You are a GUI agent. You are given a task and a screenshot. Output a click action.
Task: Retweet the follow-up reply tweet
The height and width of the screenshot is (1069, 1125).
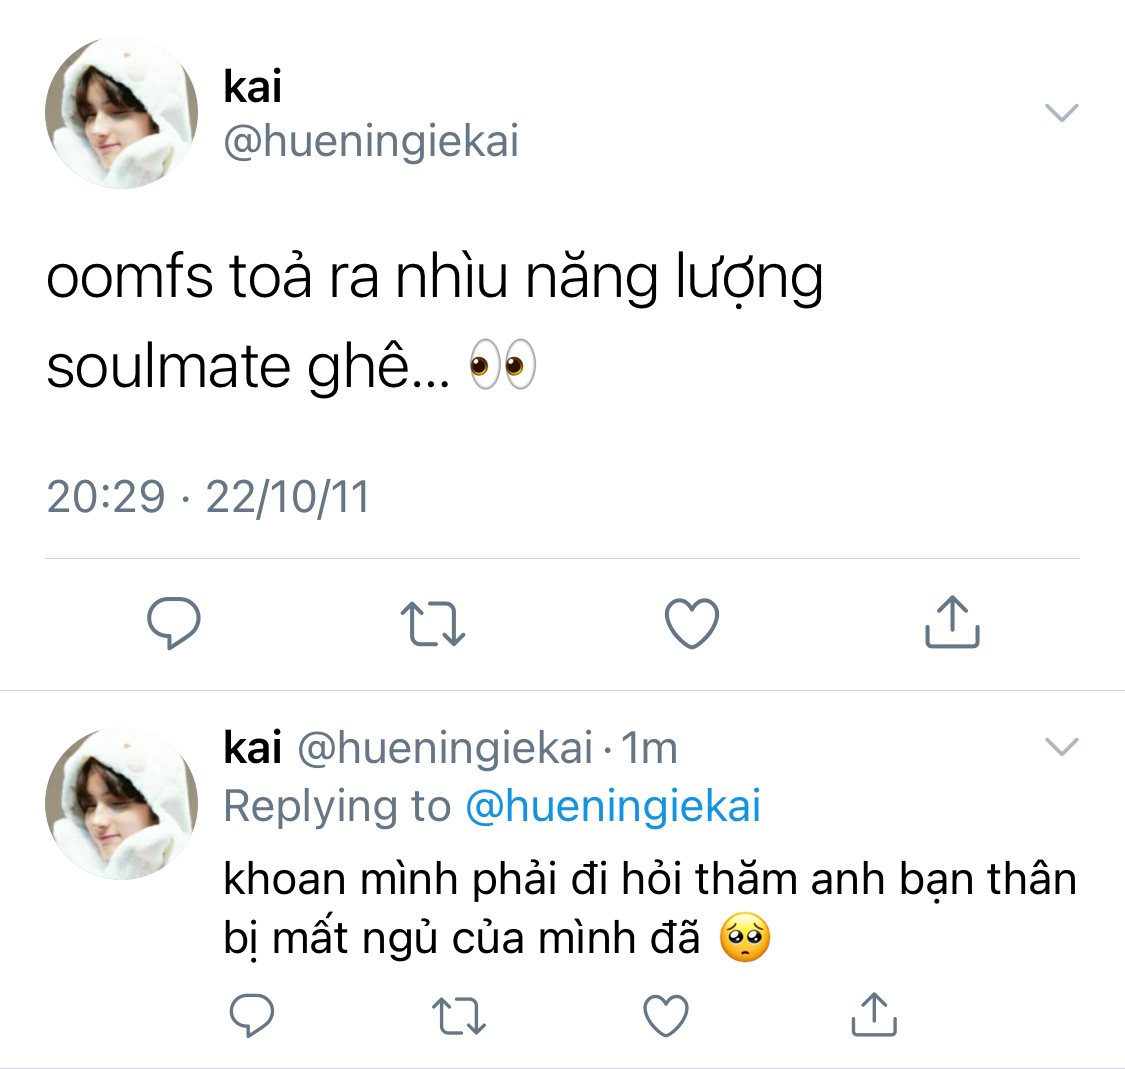pyautogui.click(x=459, y=1016)
